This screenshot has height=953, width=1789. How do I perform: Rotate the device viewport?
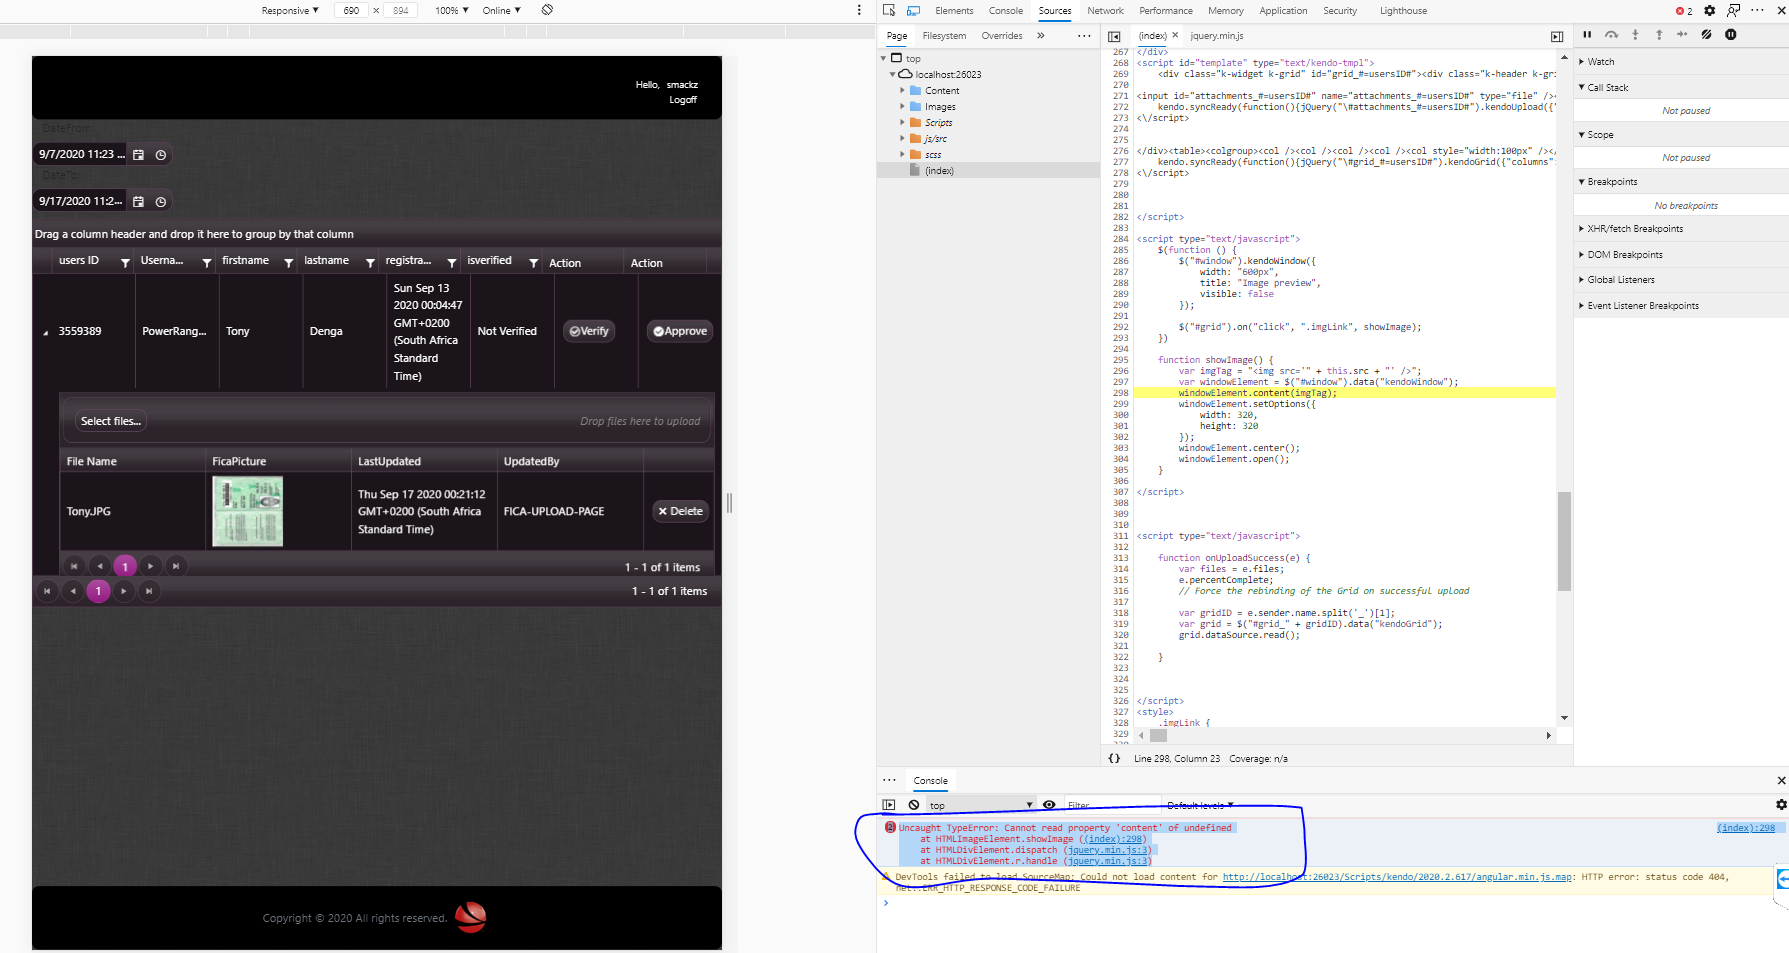[547, 10]
